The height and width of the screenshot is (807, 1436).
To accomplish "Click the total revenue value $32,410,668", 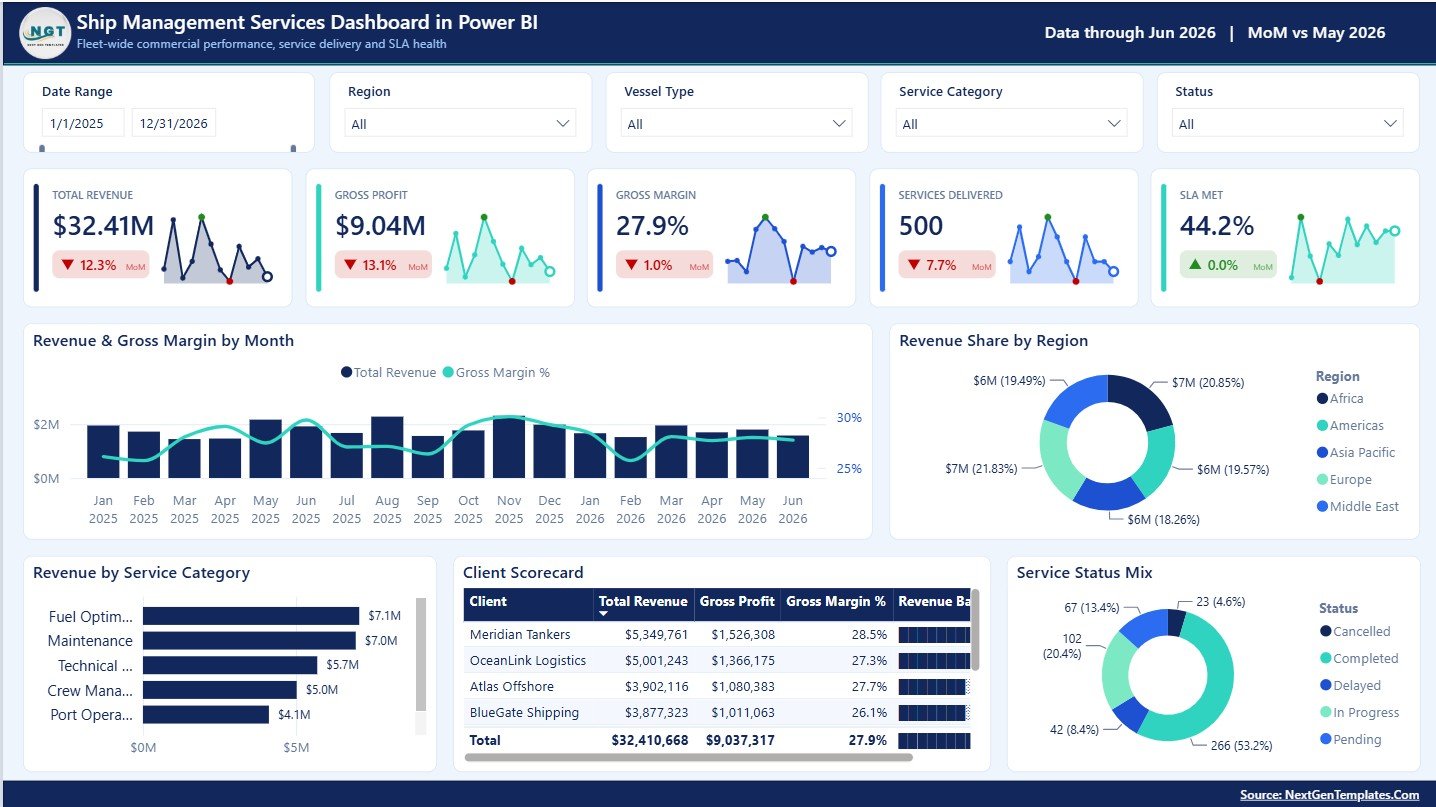I will [650, 740].
